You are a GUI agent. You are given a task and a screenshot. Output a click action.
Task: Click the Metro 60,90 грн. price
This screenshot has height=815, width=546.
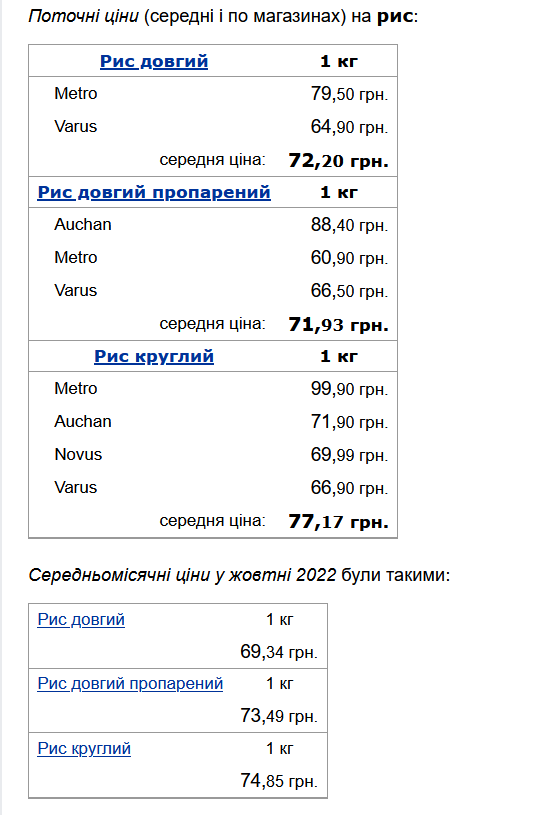349,258
